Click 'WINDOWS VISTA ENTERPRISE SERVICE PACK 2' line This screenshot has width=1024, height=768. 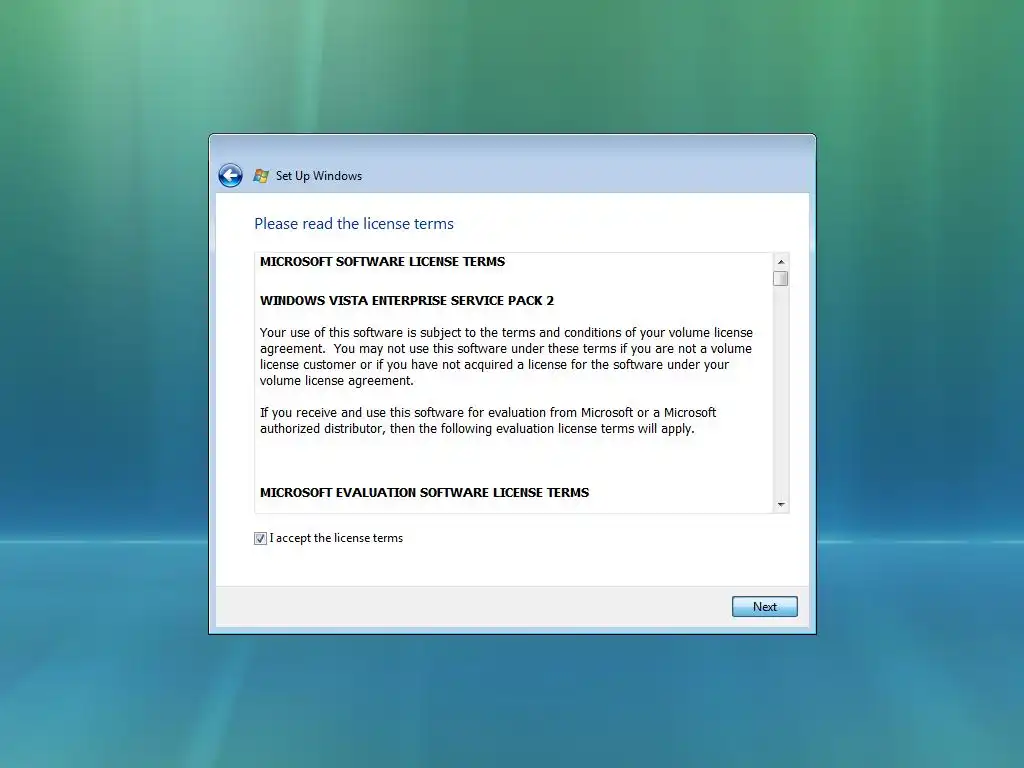(407, 301)
